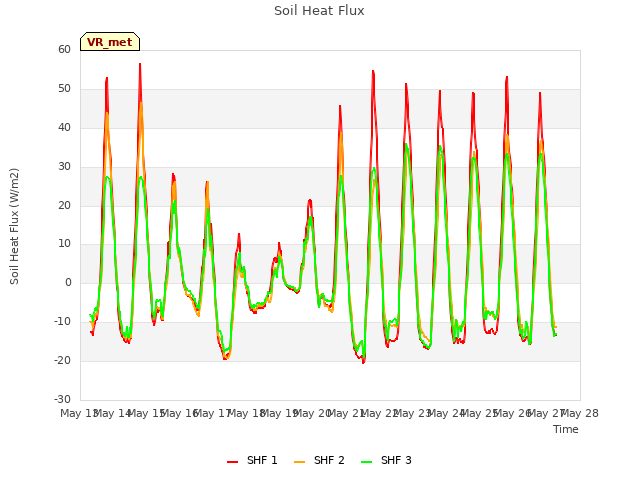Click the orange SHF 2 legend swatch

click(x=299, y=462)
